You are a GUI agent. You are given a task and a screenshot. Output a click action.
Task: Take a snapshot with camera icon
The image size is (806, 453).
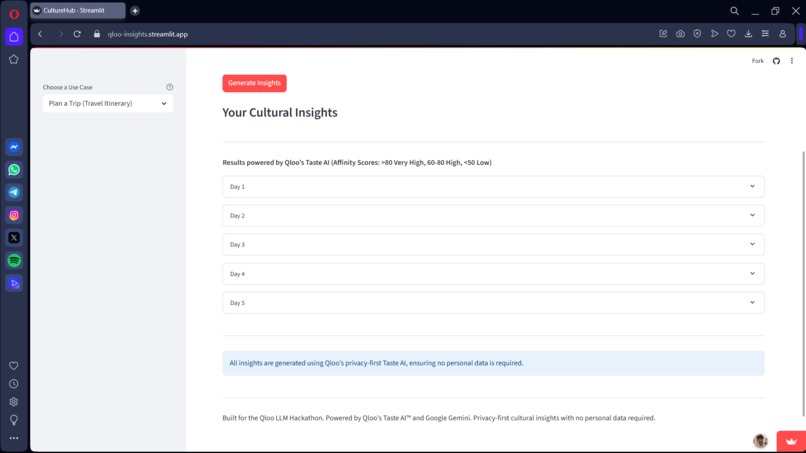tap(680, 34)
